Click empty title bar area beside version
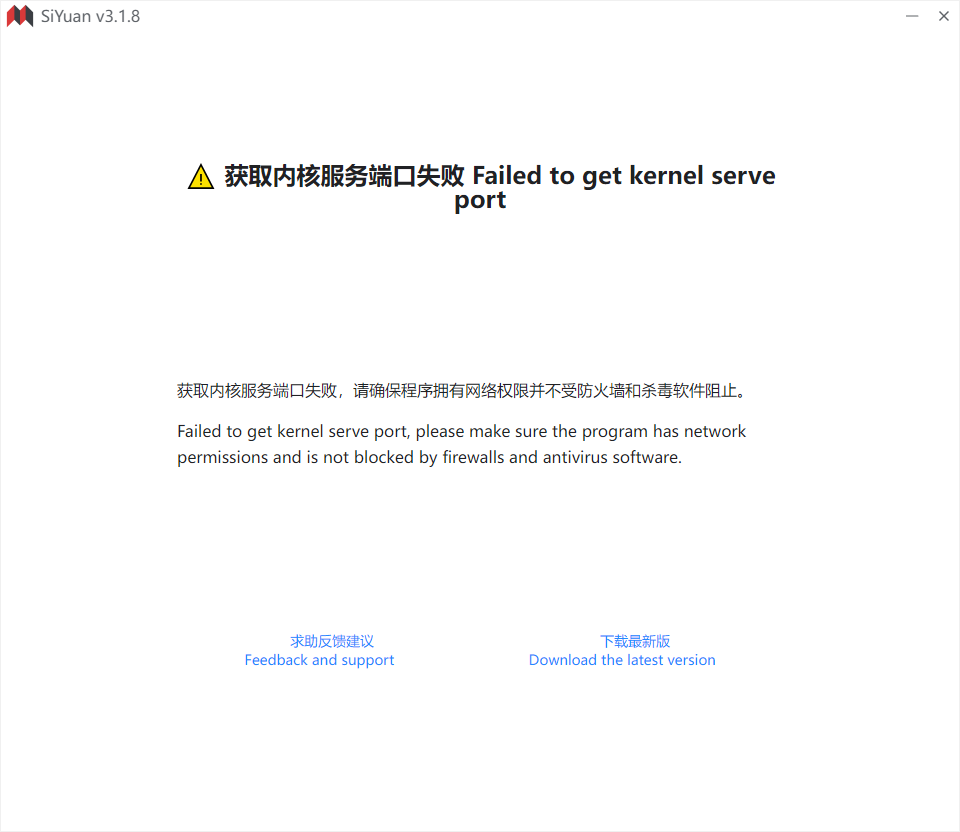Image resolution: width=960 pixels, height=832 pixels. pyautogui.click(x=520, y=17)
